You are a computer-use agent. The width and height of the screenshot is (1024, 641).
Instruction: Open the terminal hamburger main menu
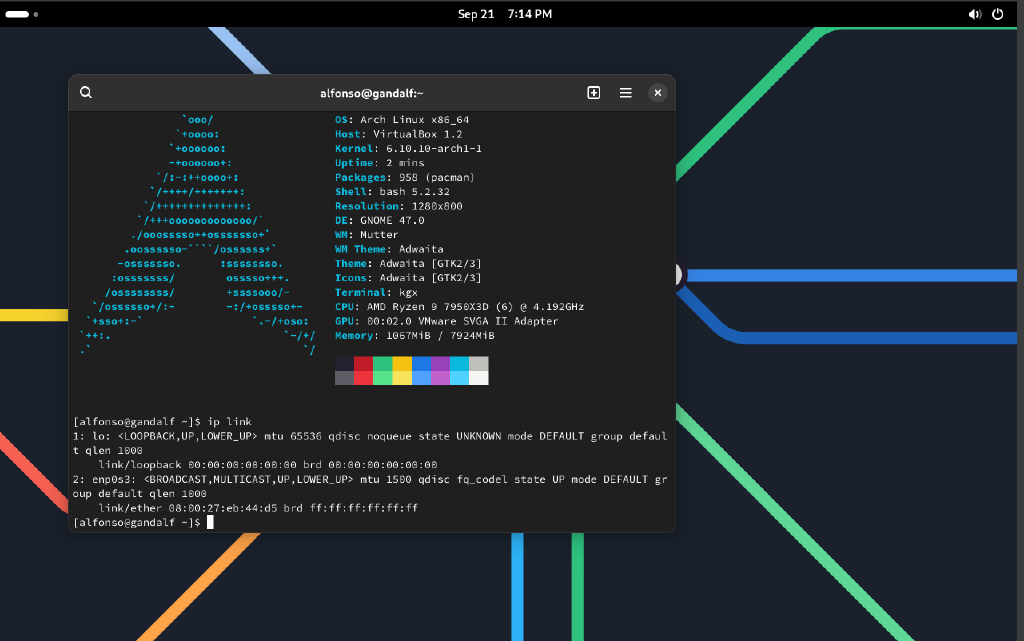[625, 93]
